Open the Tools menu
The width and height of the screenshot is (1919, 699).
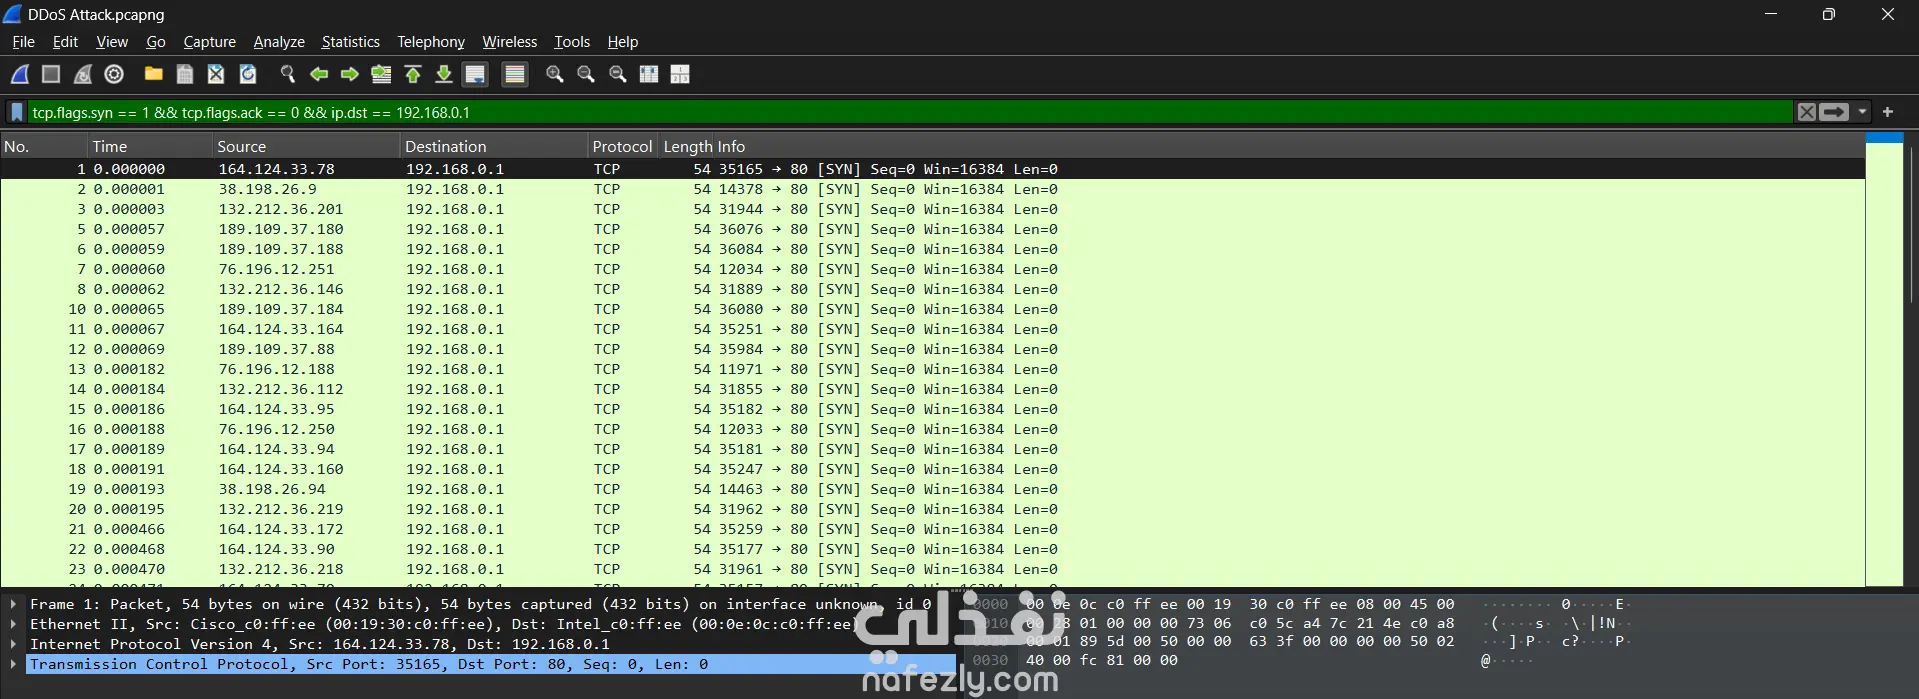(572, 42)
